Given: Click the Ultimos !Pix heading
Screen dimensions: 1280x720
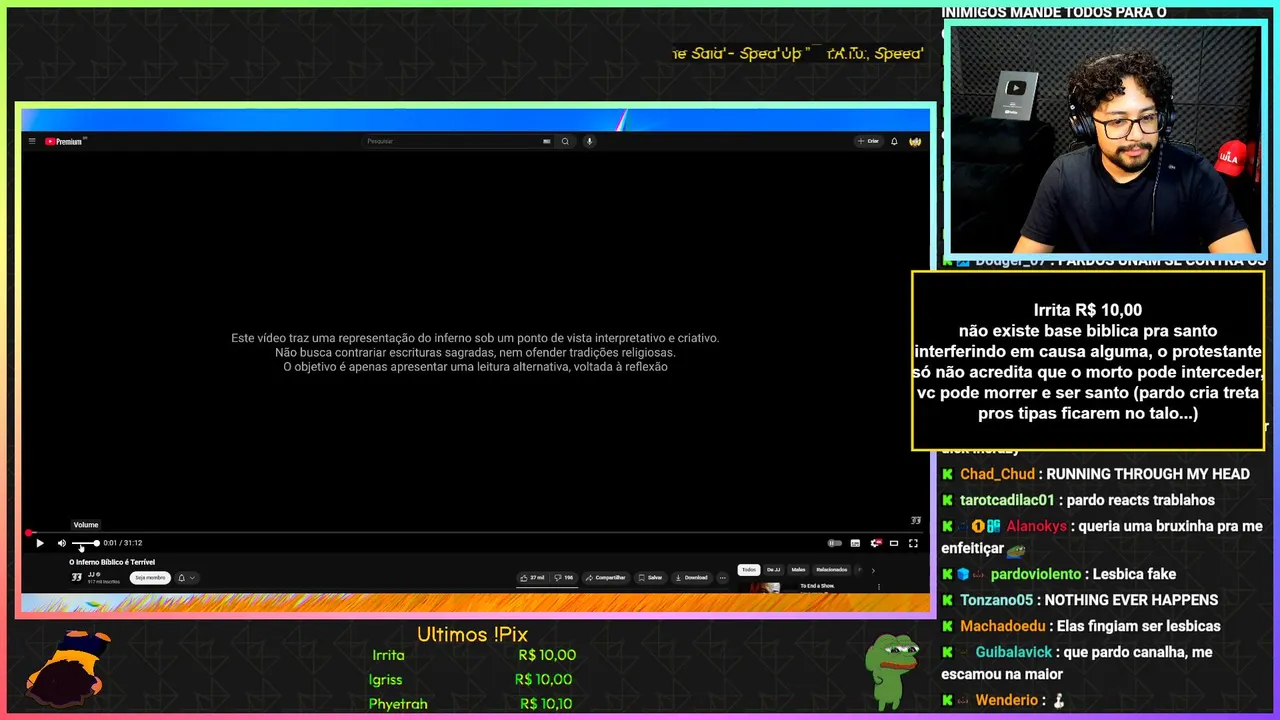Looking at the screenshot, I should pos(472,634).
